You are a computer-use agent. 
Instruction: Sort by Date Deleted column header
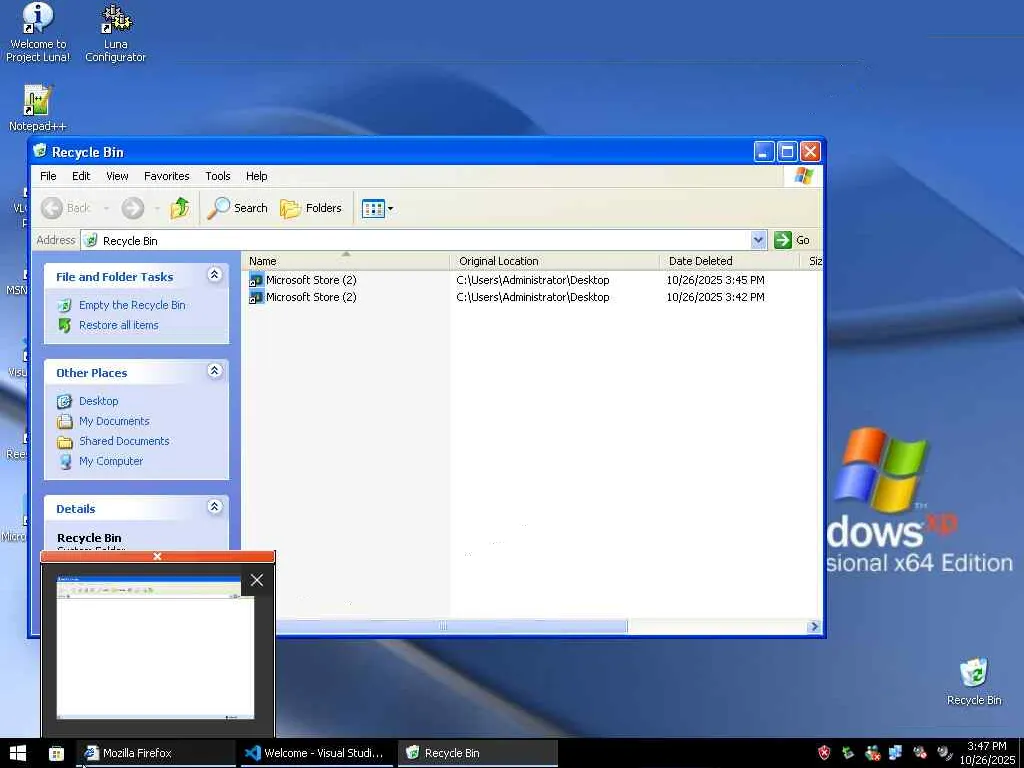pyautogui.click(x=729, y=261)
